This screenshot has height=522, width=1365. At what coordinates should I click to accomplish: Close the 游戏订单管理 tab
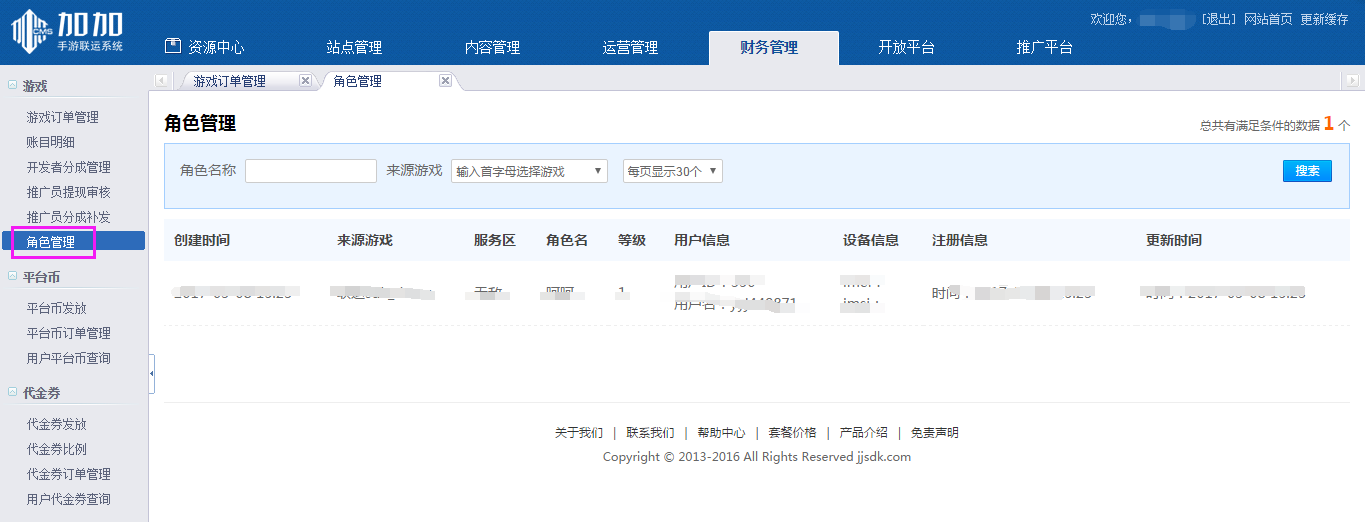(x=305, y=81)
